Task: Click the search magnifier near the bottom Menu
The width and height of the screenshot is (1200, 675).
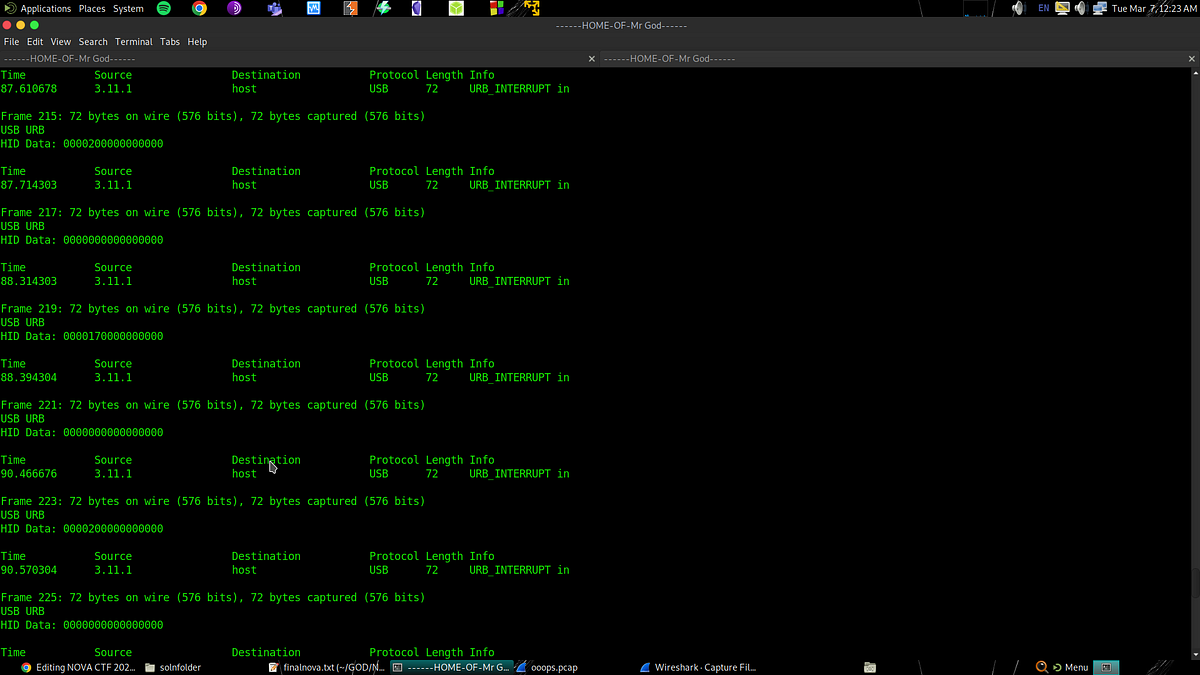Action: 1041,666
